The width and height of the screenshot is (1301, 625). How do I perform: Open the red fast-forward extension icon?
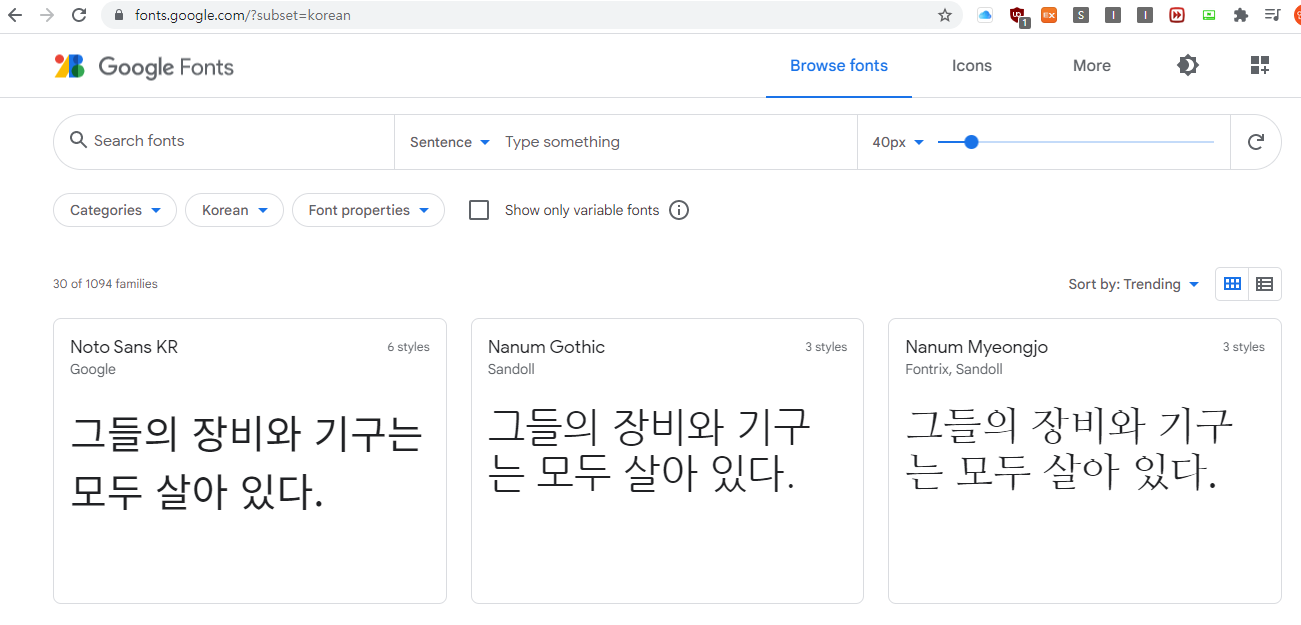pos(1177,15)
